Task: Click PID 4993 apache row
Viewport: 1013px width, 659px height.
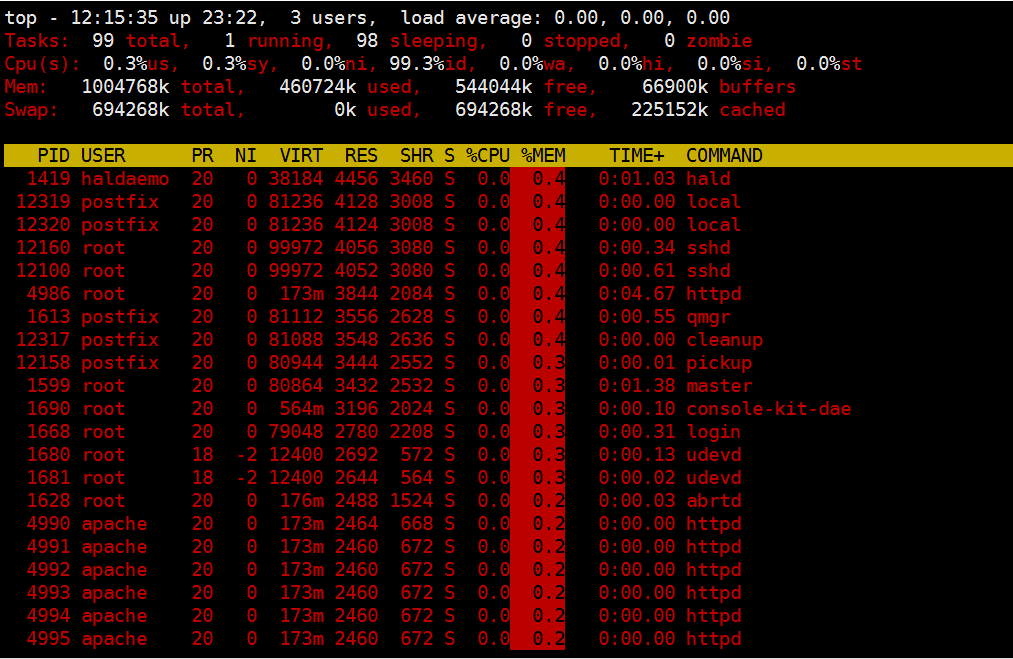Action: coord(48,593)
